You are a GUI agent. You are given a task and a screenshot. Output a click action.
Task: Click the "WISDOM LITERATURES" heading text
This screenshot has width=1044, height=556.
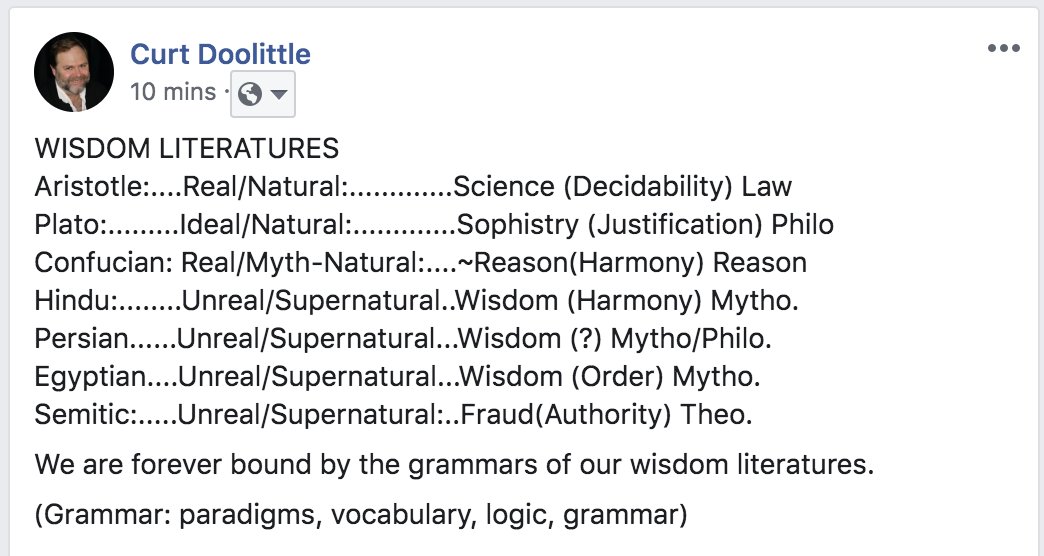(187, 150)
